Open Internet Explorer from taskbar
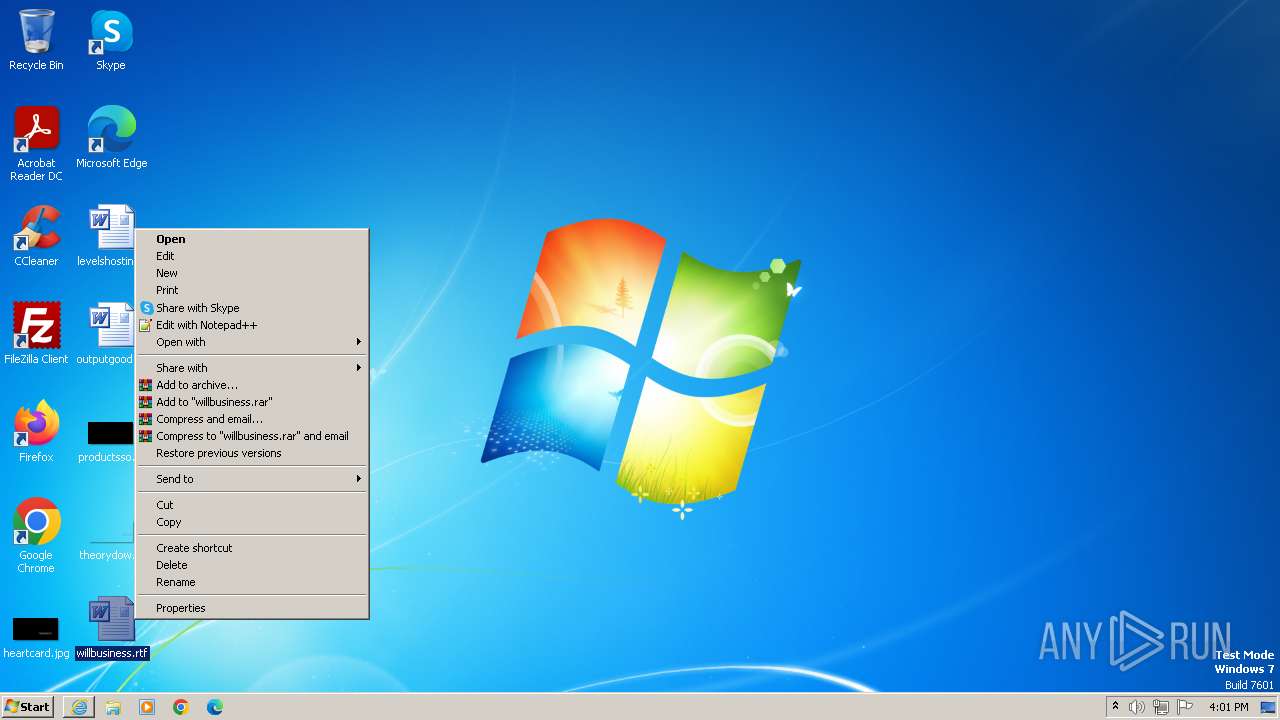 [x=79, y=707]
